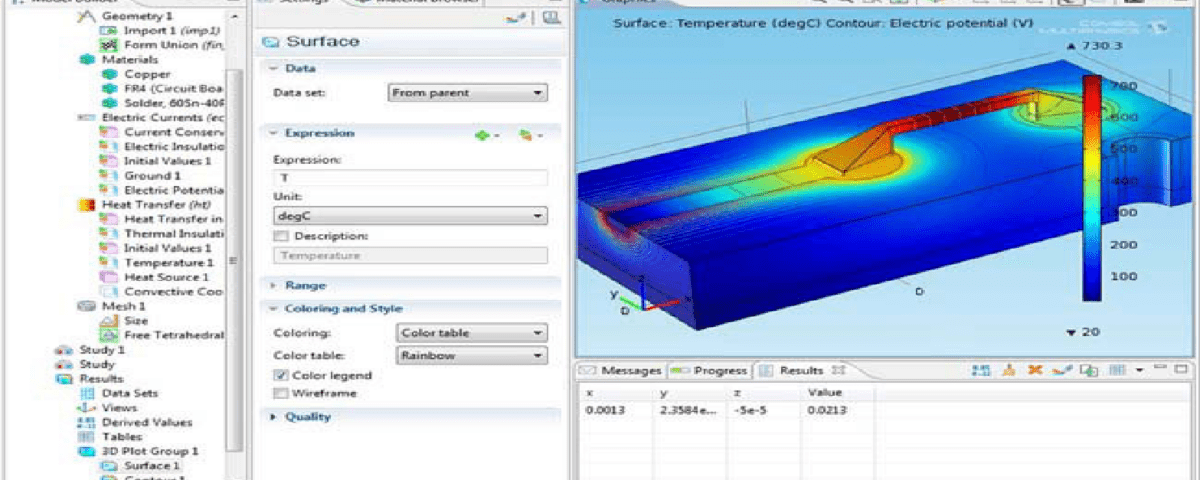Select the FR4 Circuit Board material
Image resolution: width=1200 pixels, height=480 pixels.
click(162, 89)
